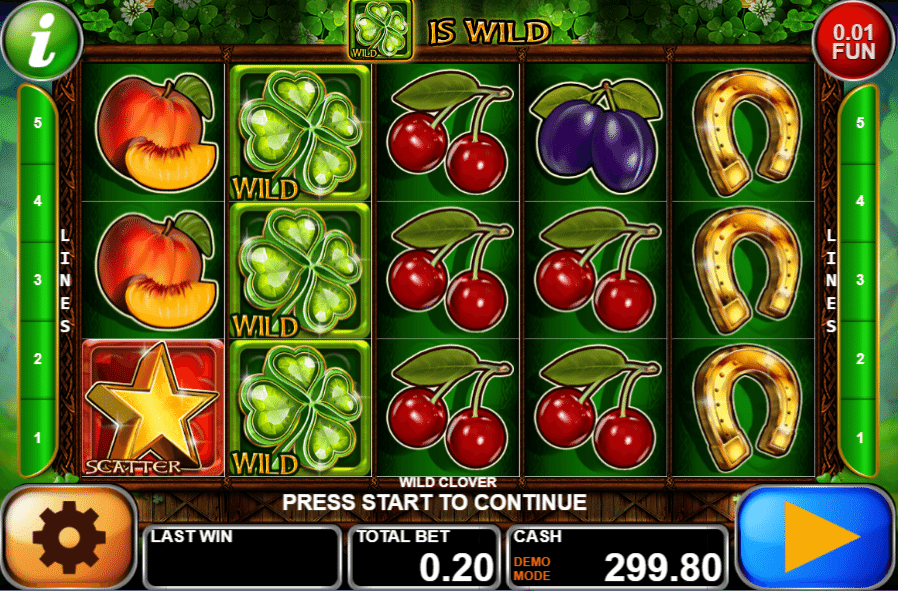Click the Last Win display box
898x591 pixels.
pos(242,557)
